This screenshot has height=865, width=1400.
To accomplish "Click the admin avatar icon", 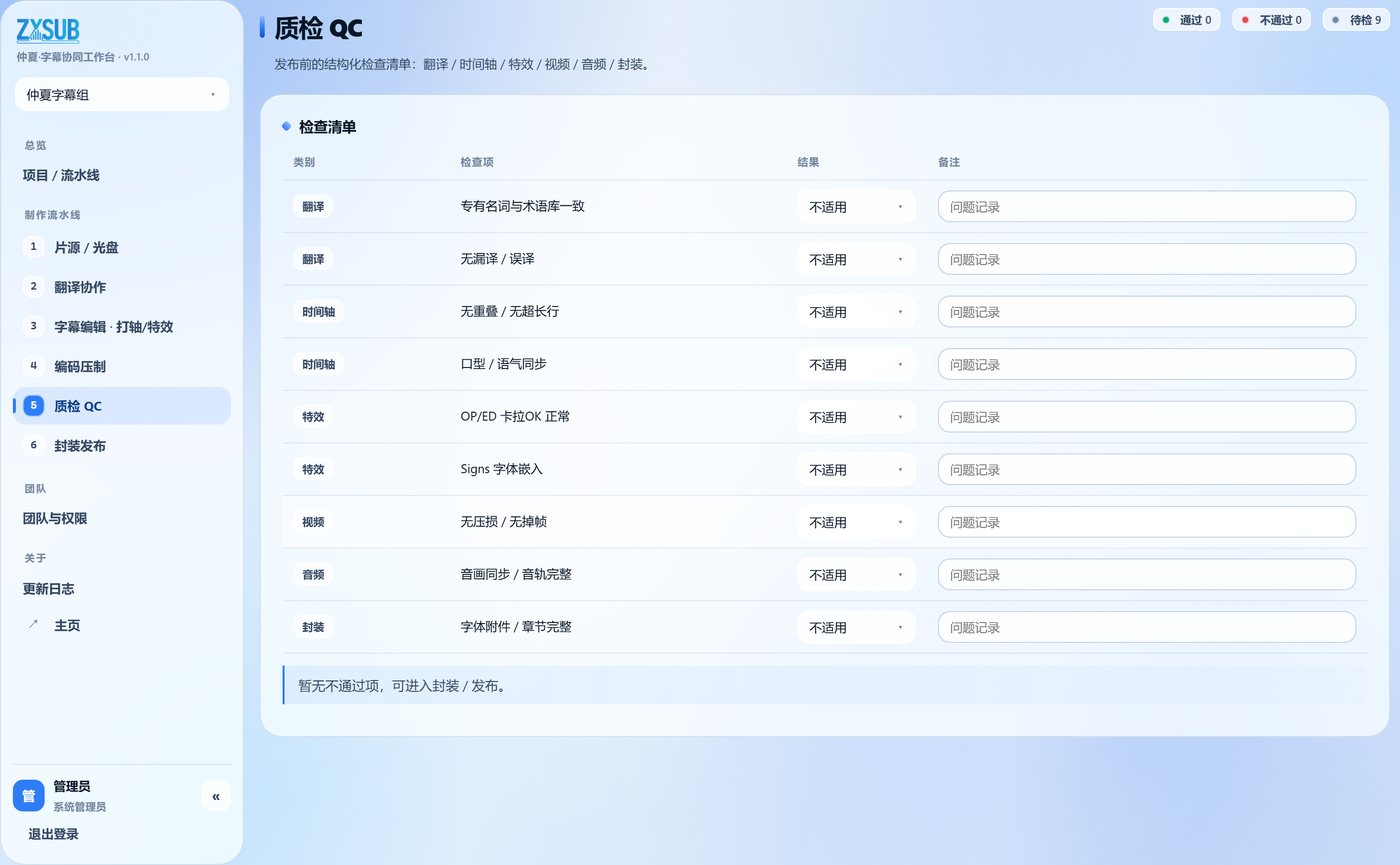I will [29, 796].
